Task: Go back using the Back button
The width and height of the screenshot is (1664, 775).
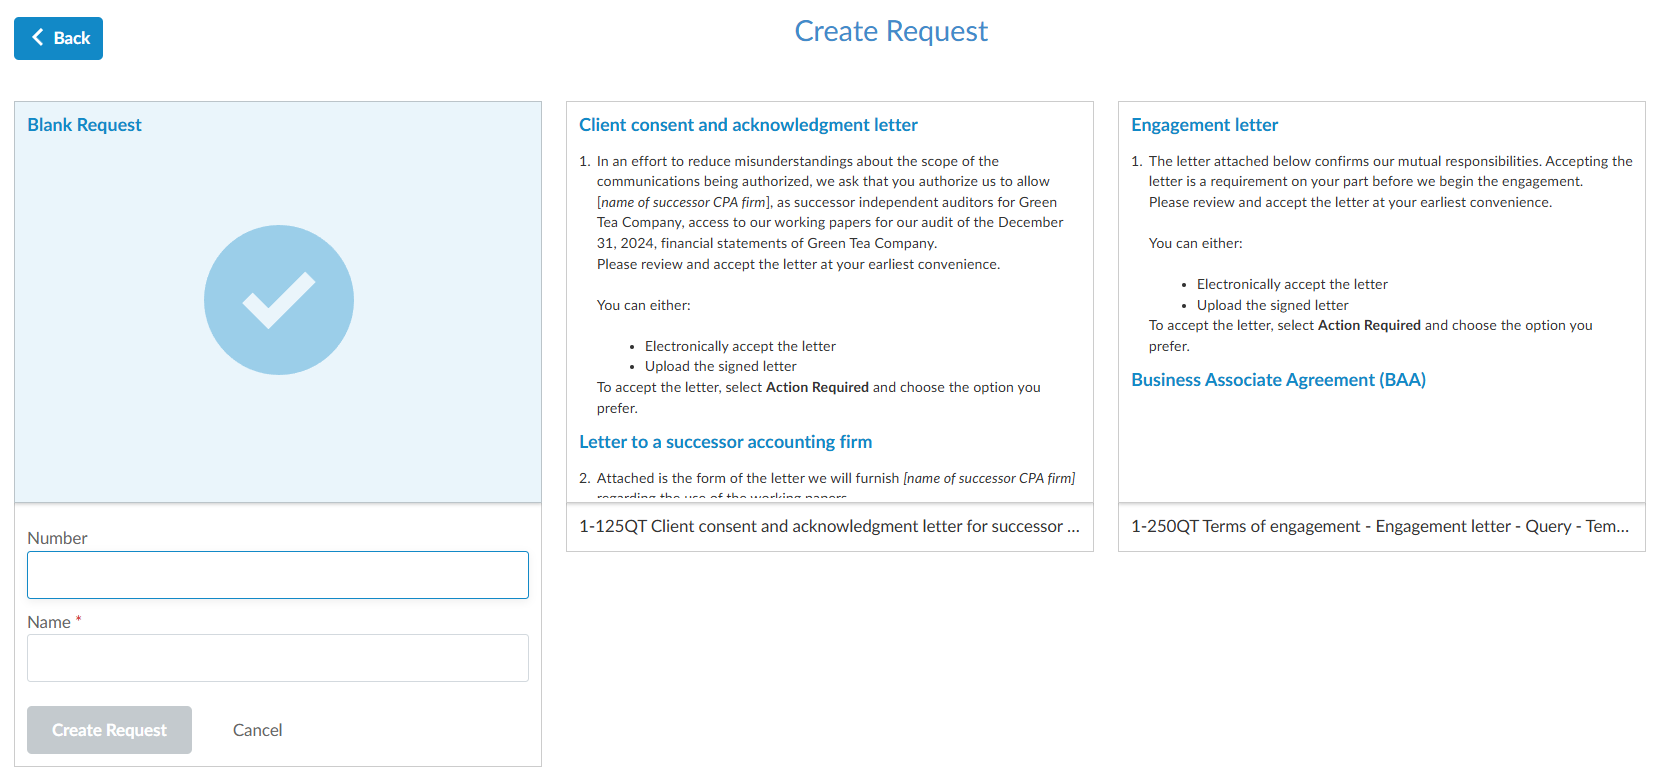Action: click(x=58, y=38)
